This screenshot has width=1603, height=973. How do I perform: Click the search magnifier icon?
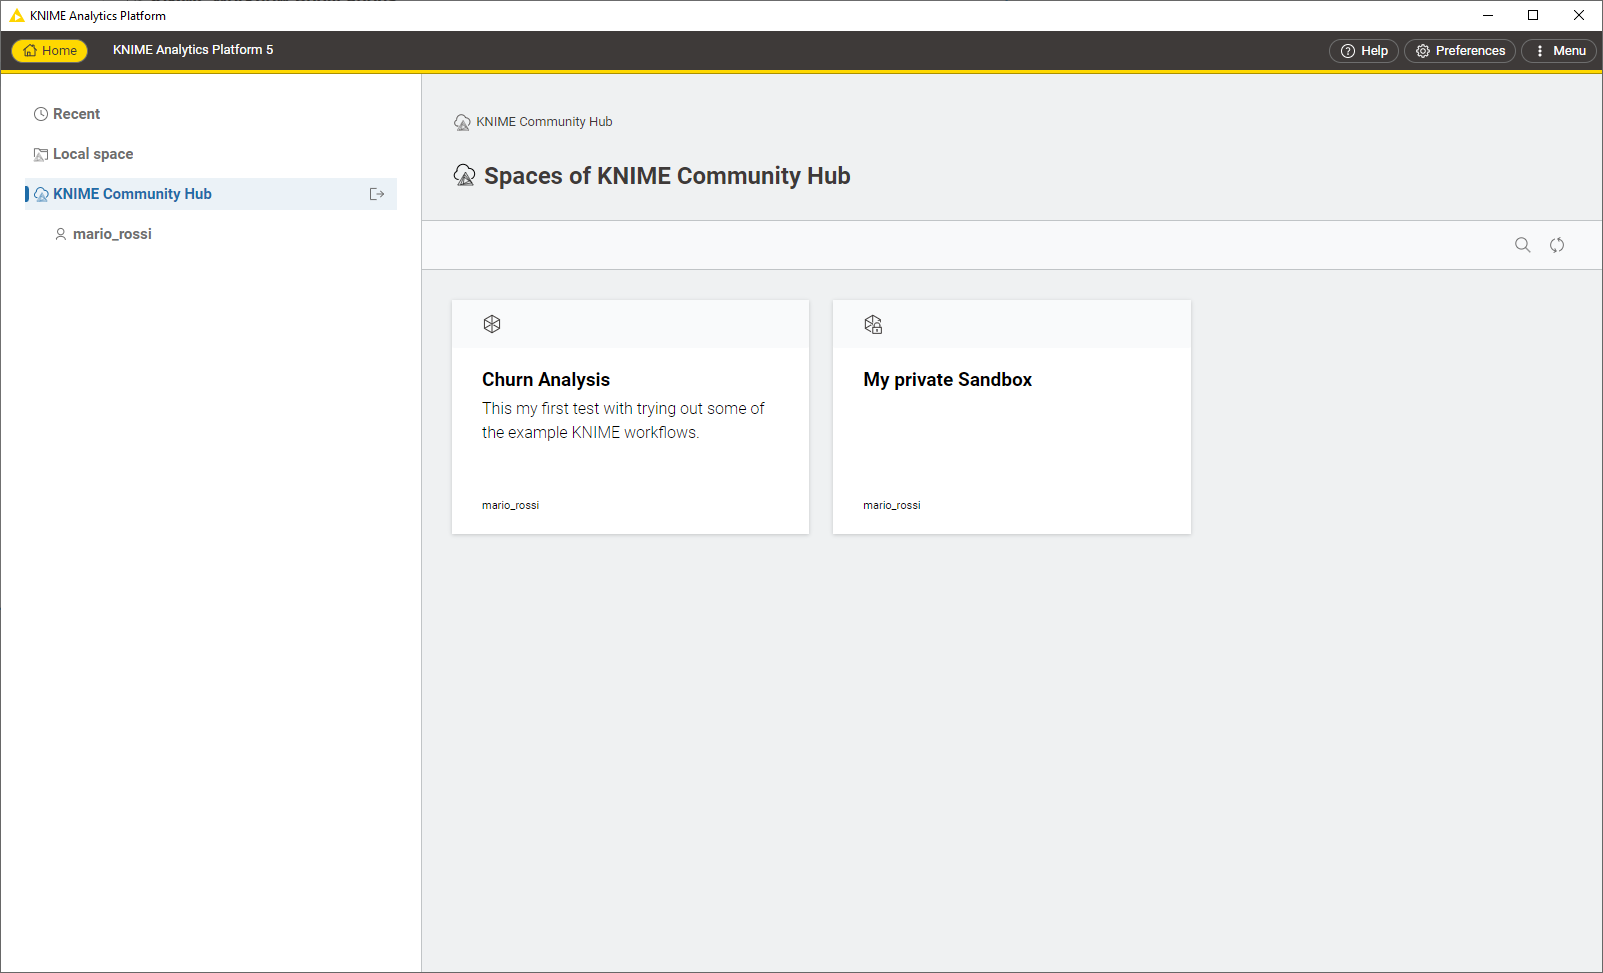pos(1522,245)
